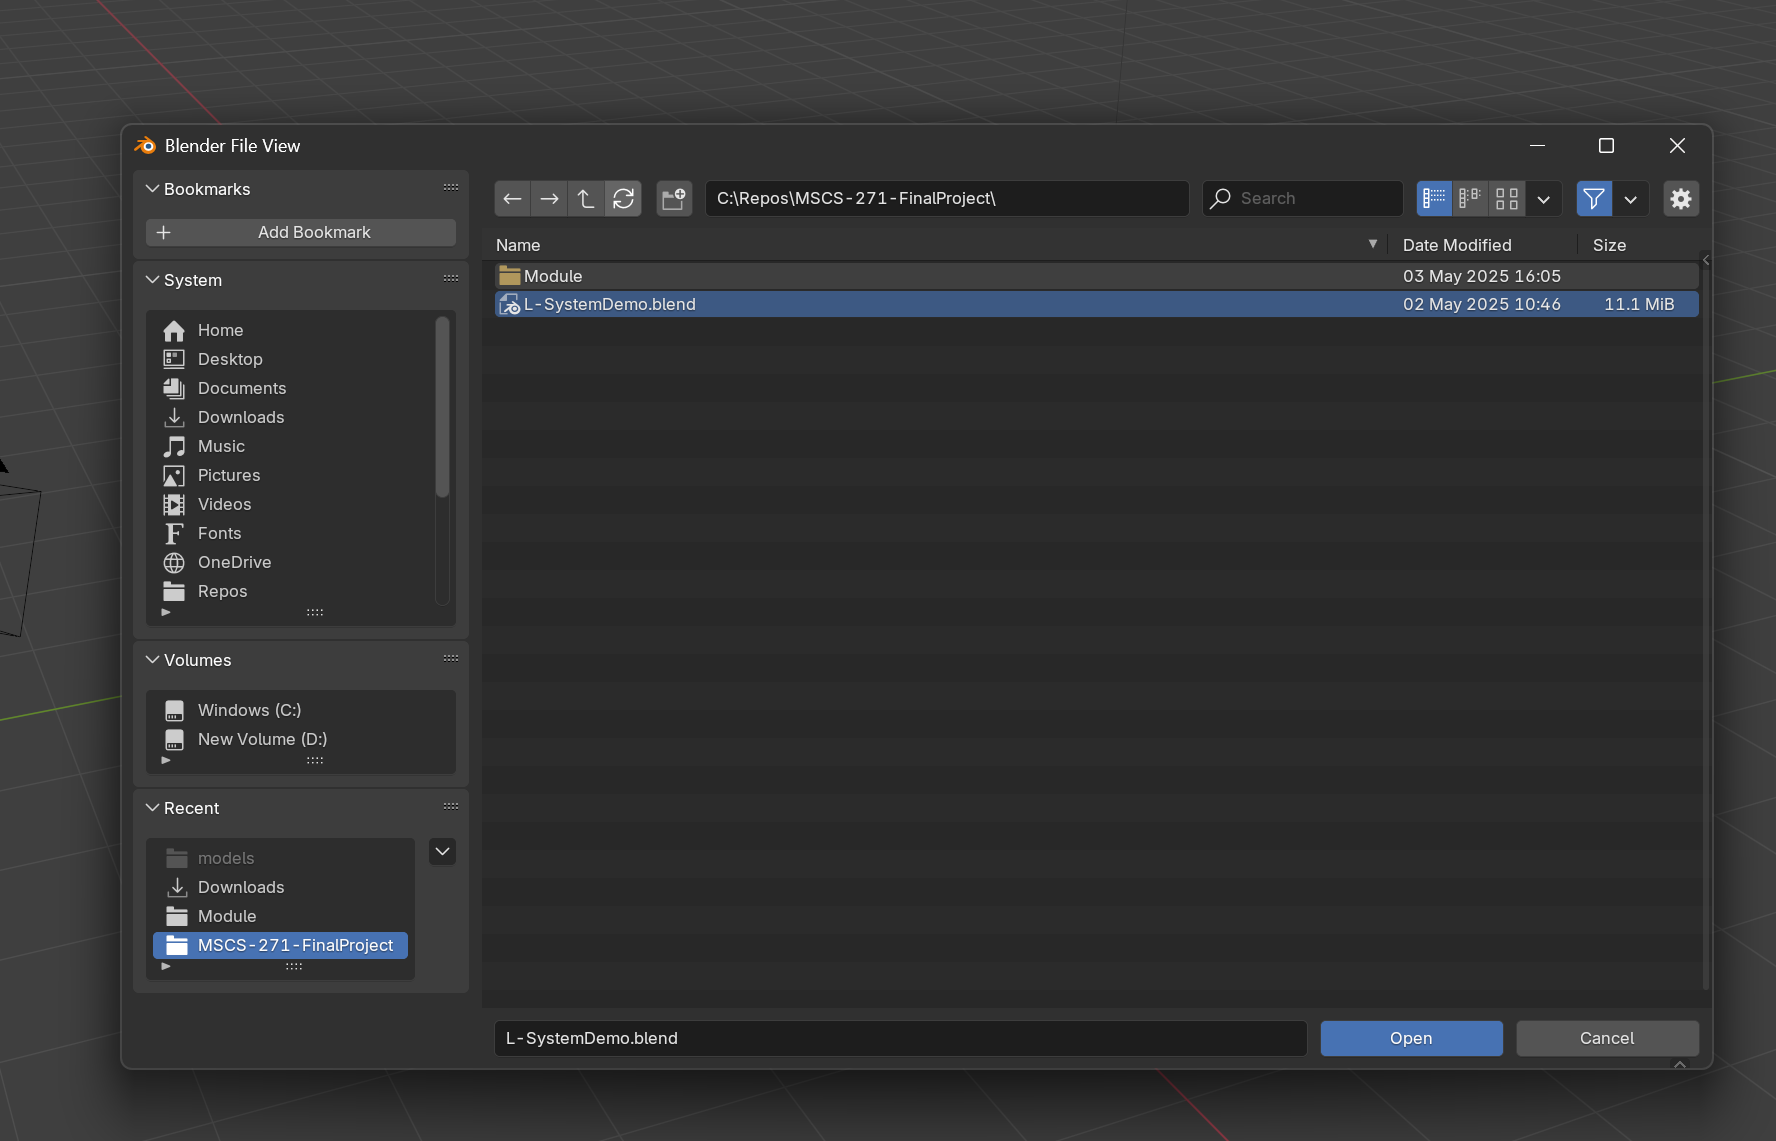Screen dimensions: 1776x1141
Task: Switch to vertical list display mode
Action: [x=1434, y=199]
